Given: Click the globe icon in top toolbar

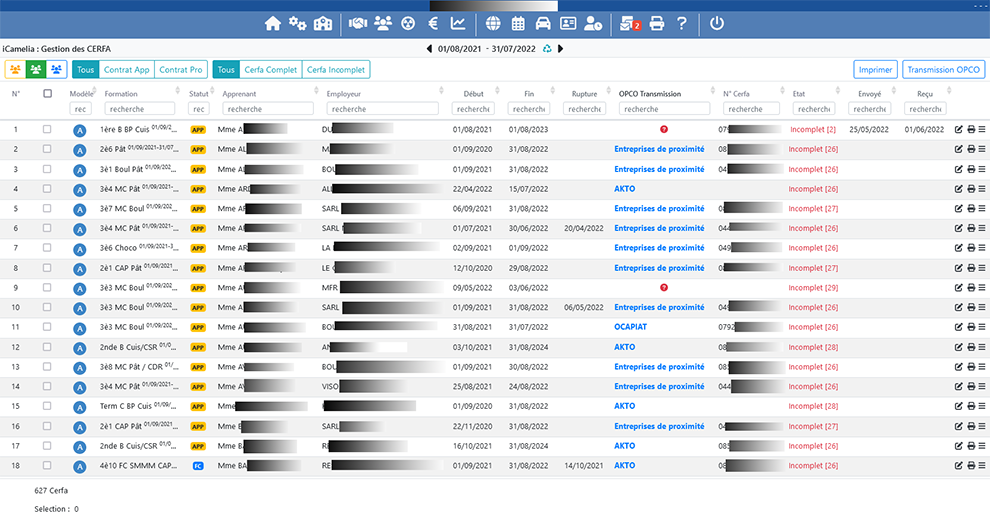Looking at the screenshot, I should (493, 24).
